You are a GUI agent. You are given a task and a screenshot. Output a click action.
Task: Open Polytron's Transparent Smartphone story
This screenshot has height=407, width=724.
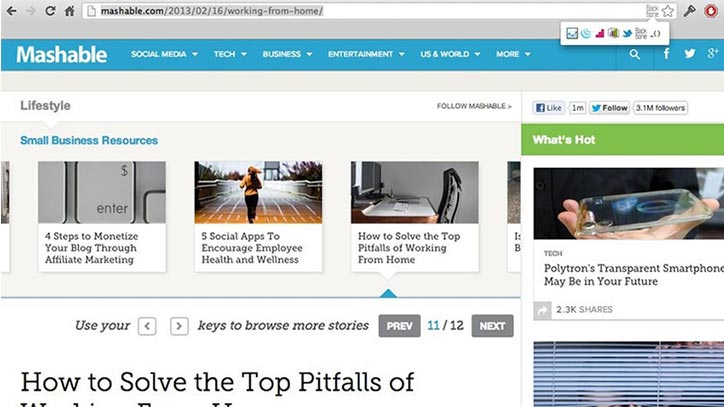[634, 275]
